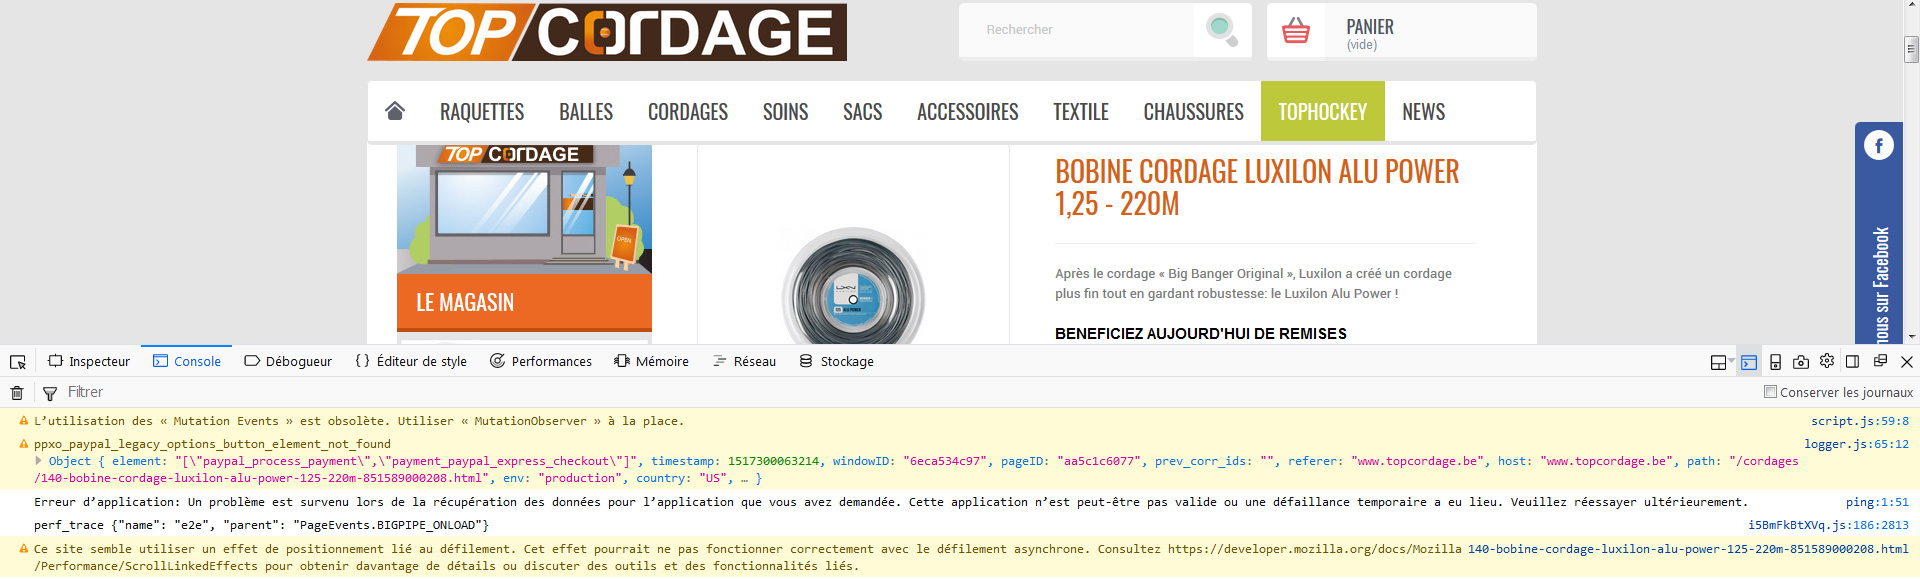Select the Console tab
This screenshot has height=579, width=1920.
[187, 361]
